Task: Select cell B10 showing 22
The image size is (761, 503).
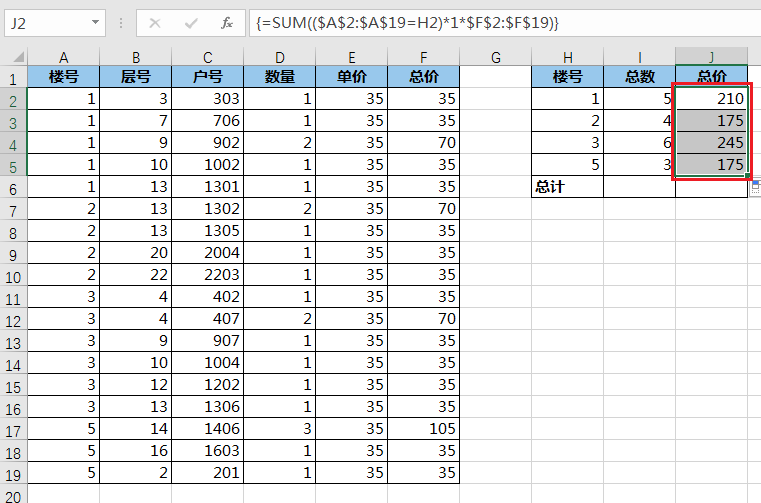Action: coord(135,275)
